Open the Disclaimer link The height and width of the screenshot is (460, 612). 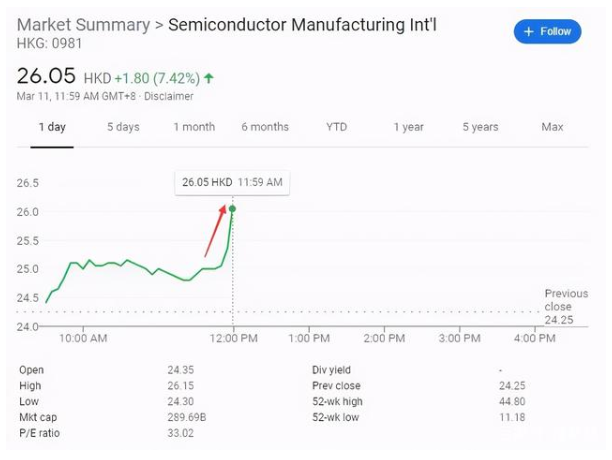tap(168, 97)
